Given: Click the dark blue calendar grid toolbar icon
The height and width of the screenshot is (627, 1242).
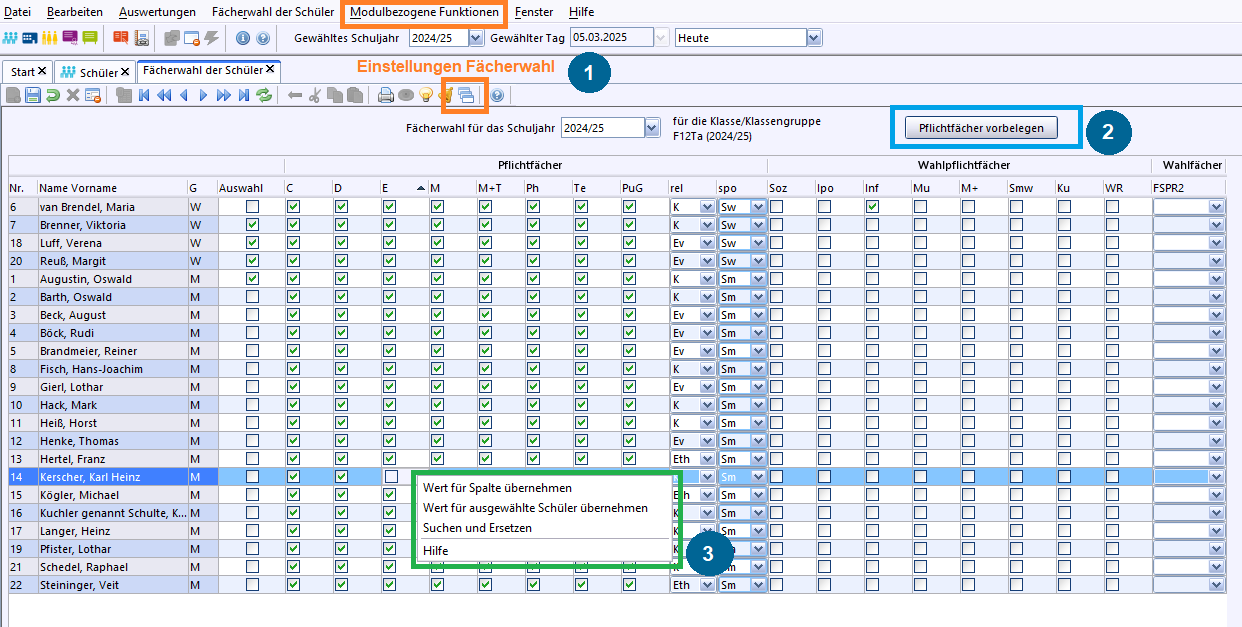Looking at the screenshot, I should point(29,38).
